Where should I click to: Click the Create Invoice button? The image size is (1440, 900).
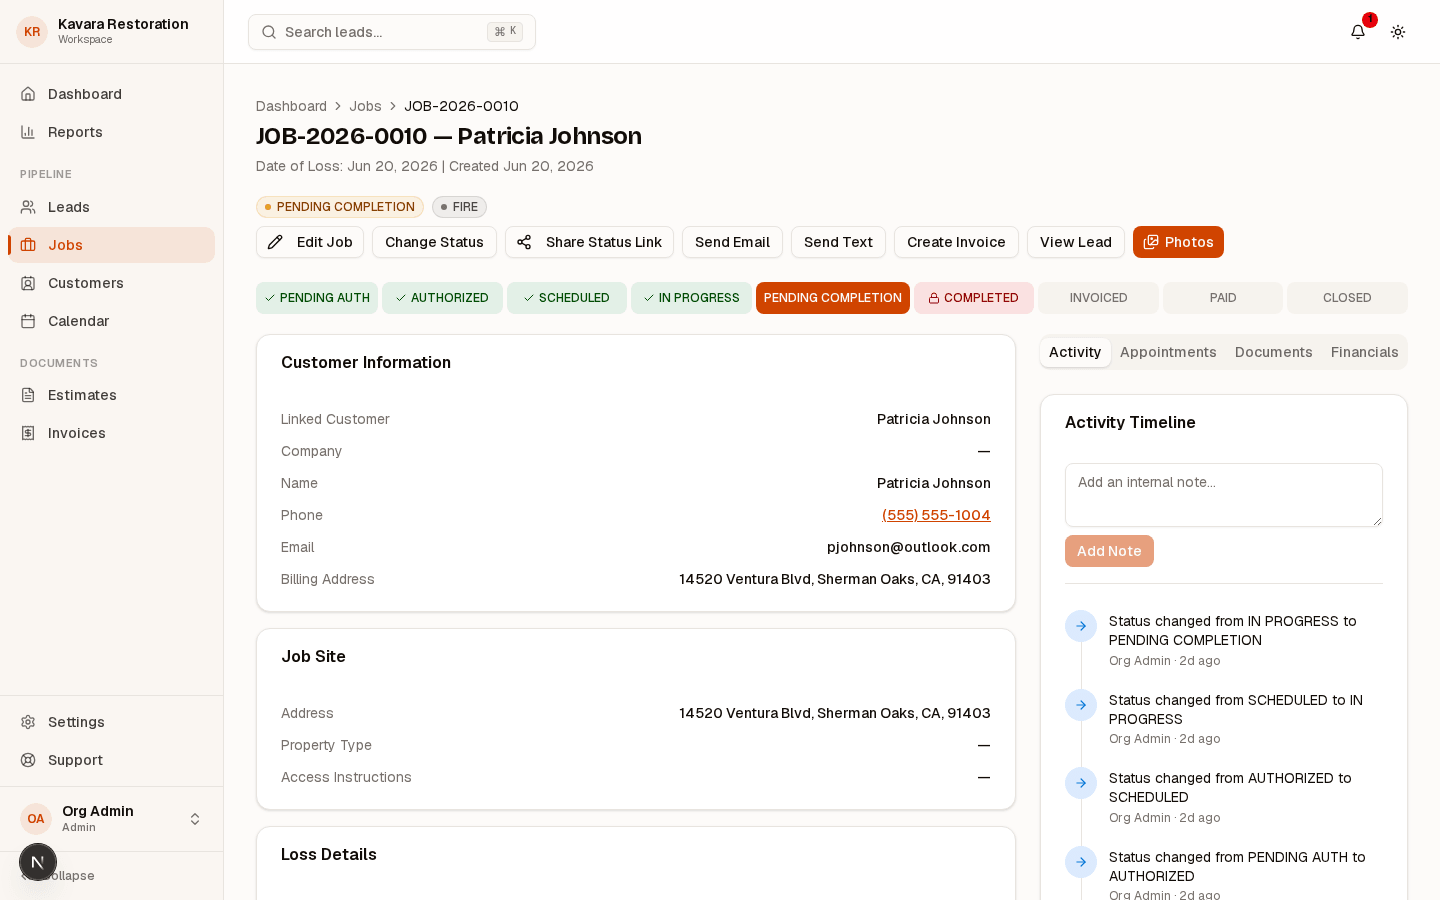click(x=956, y=242)
